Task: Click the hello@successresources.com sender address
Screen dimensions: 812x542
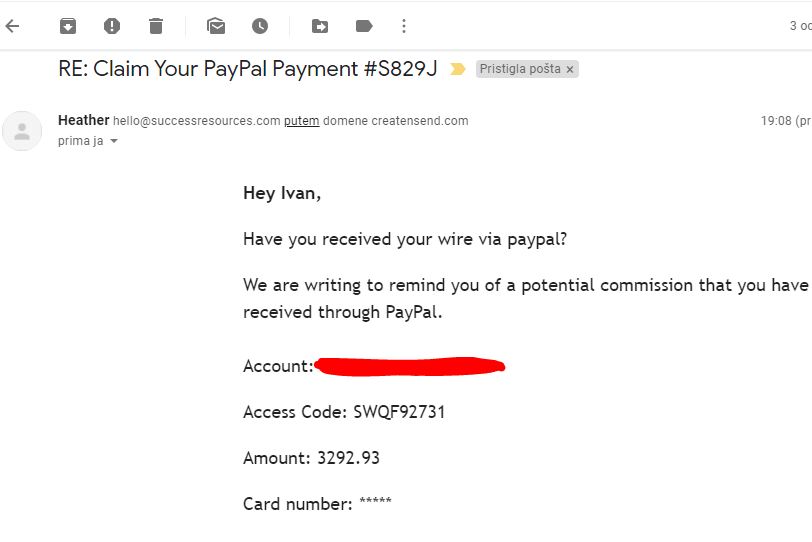Action: [197, 121]
